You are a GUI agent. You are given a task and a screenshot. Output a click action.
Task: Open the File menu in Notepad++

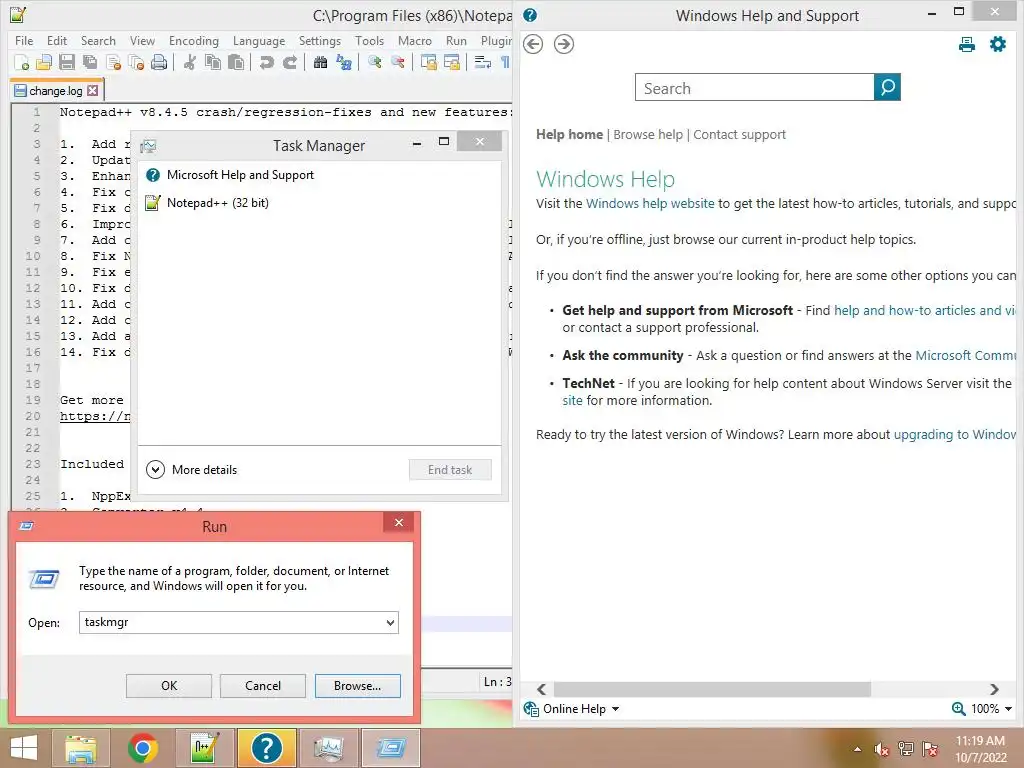[x=24, y=40]
